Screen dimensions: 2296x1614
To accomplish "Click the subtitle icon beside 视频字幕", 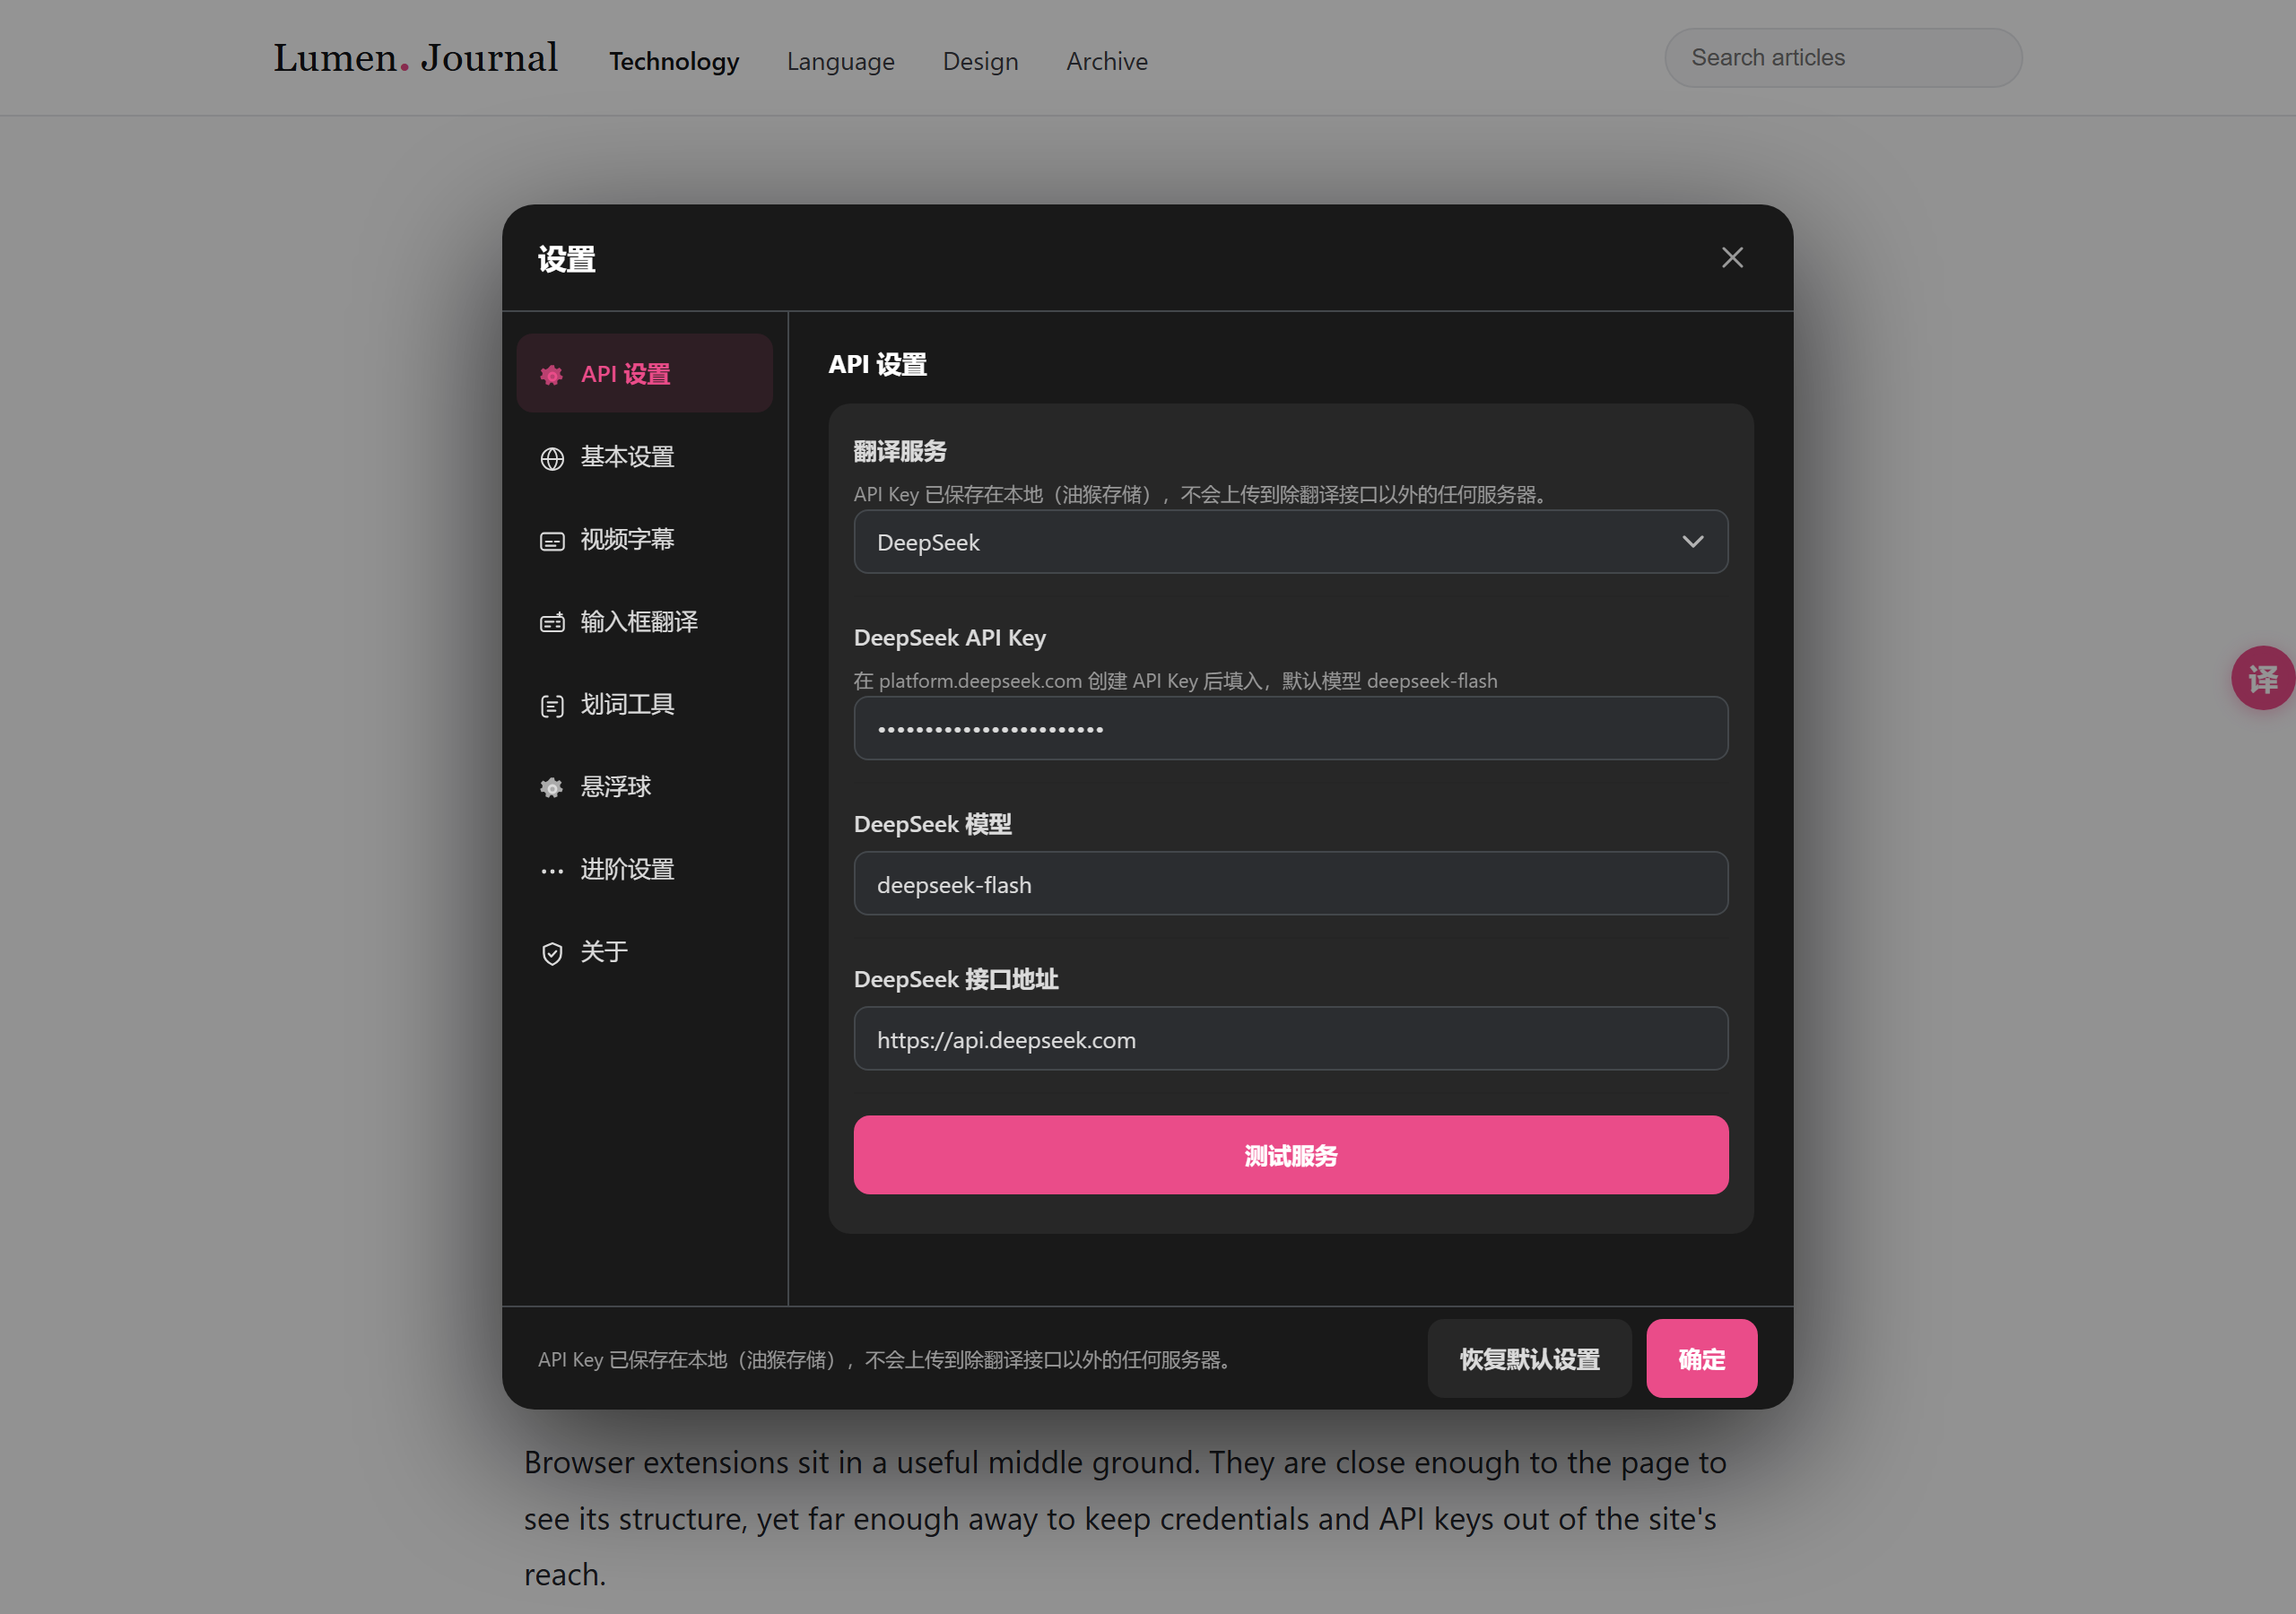I will 552,541.
